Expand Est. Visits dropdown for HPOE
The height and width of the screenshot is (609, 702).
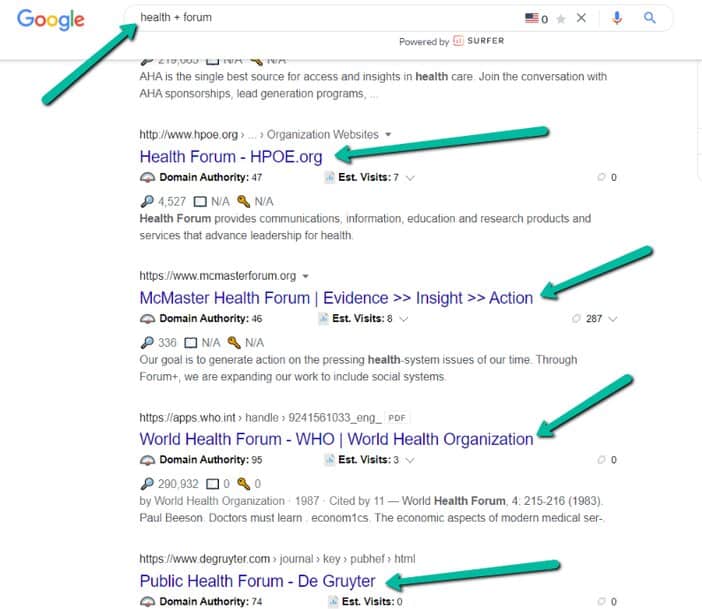point(410,178)
